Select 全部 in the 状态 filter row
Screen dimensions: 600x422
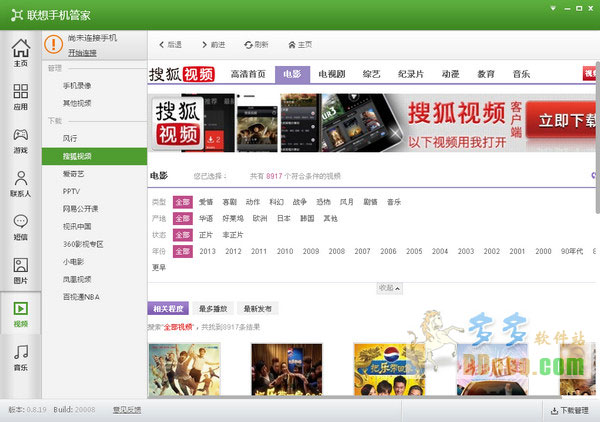point(183,235)
